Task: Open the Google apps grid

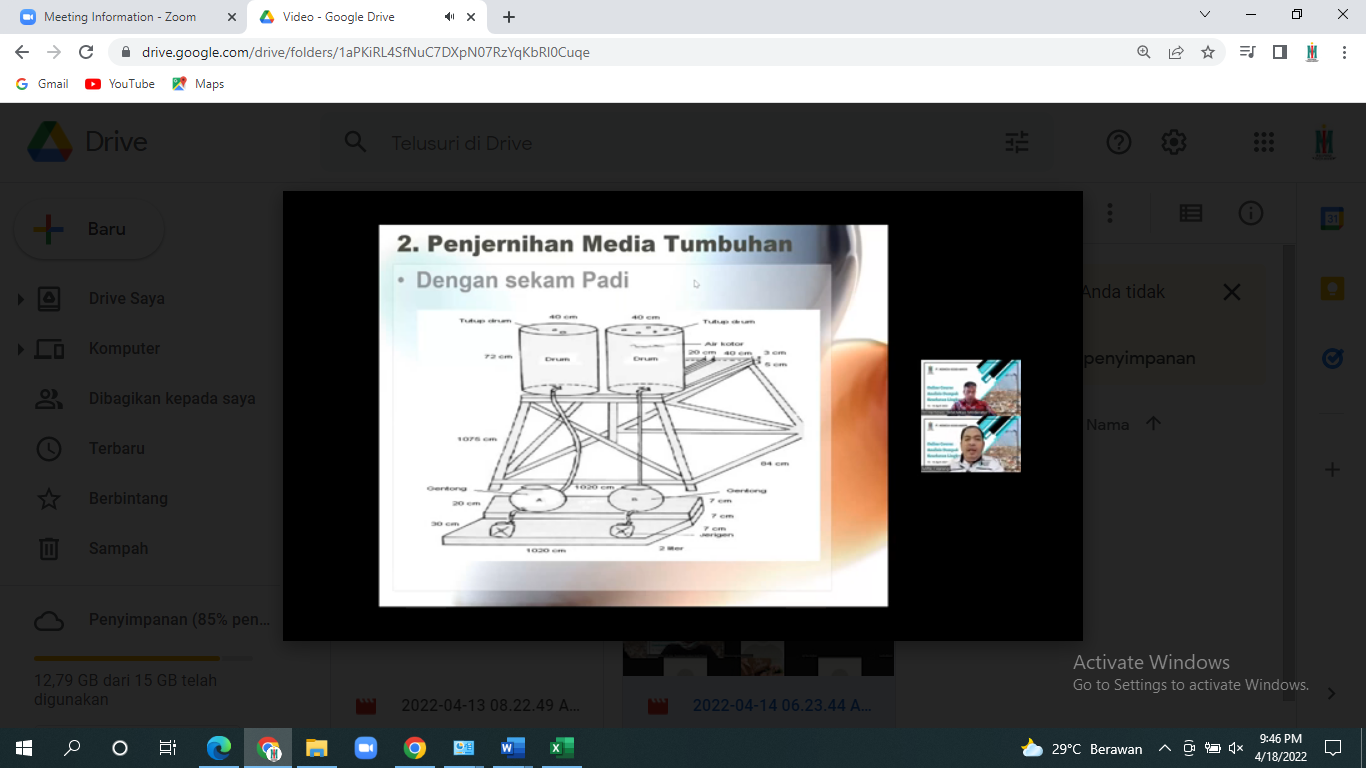Action: 1264,143
